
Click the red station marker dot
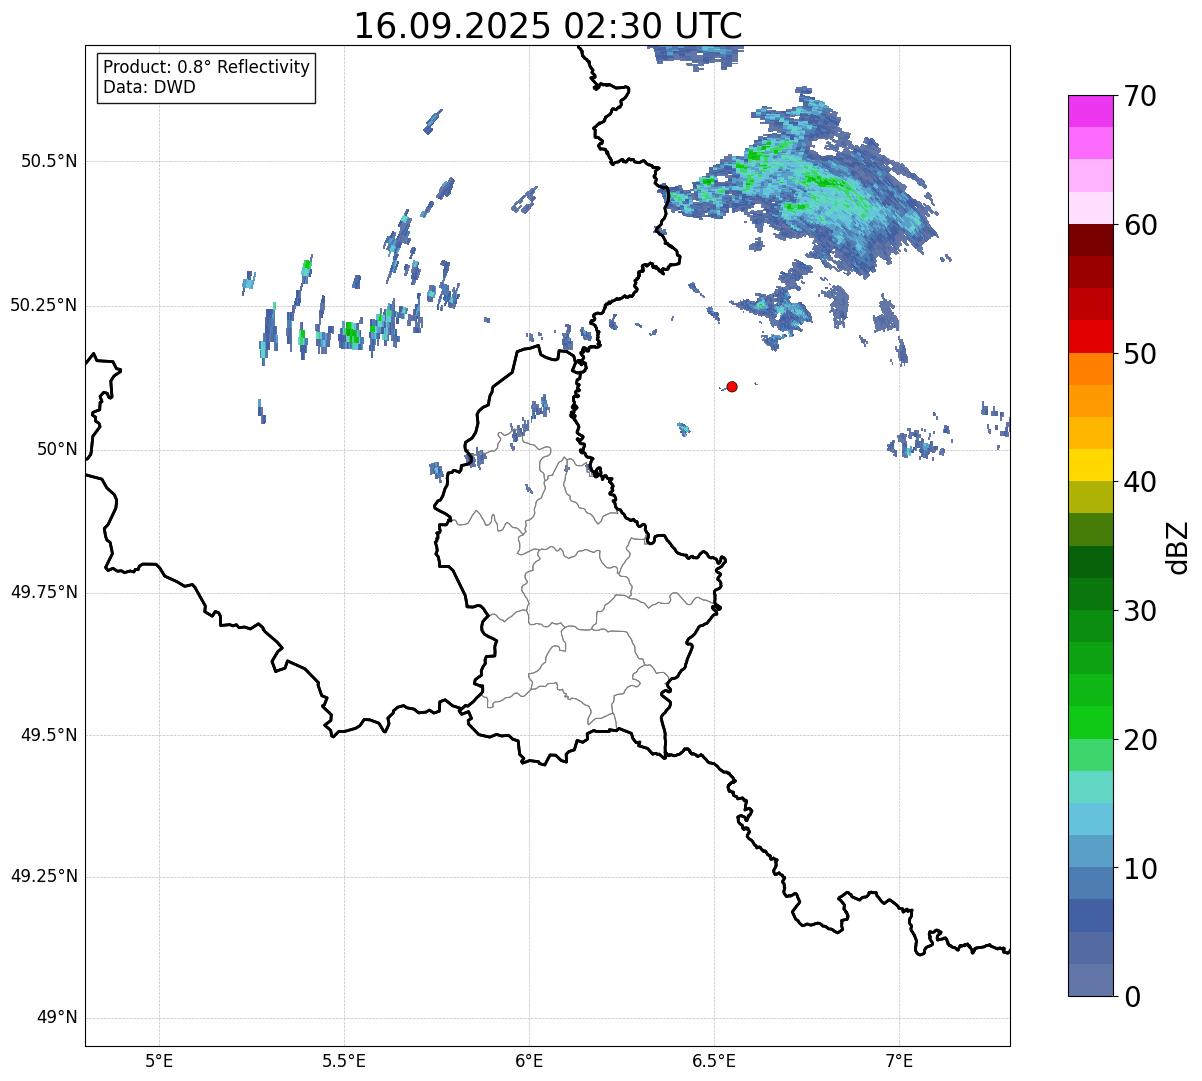click(x=732, y=386)
